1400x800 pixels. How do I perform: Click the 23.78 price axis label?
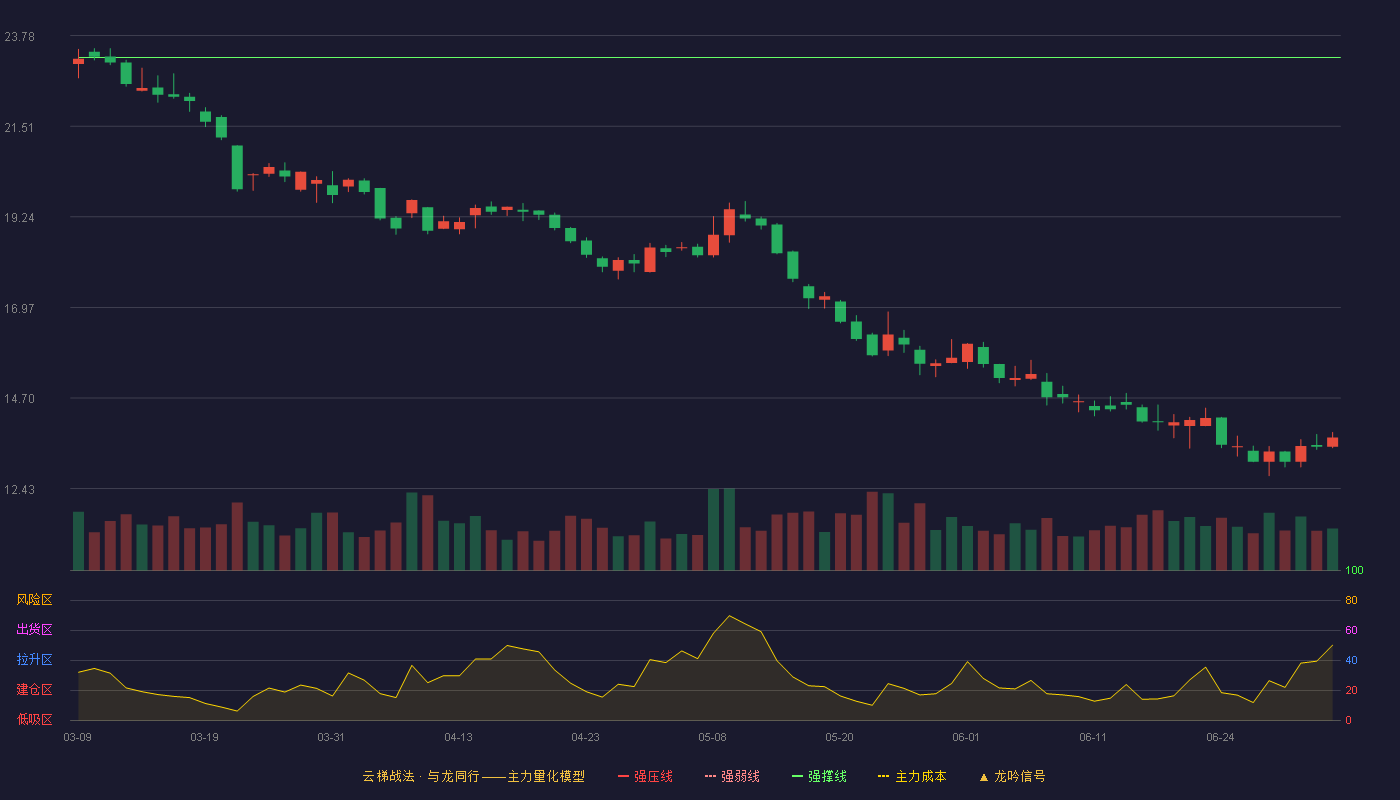(x=19, y=37)
